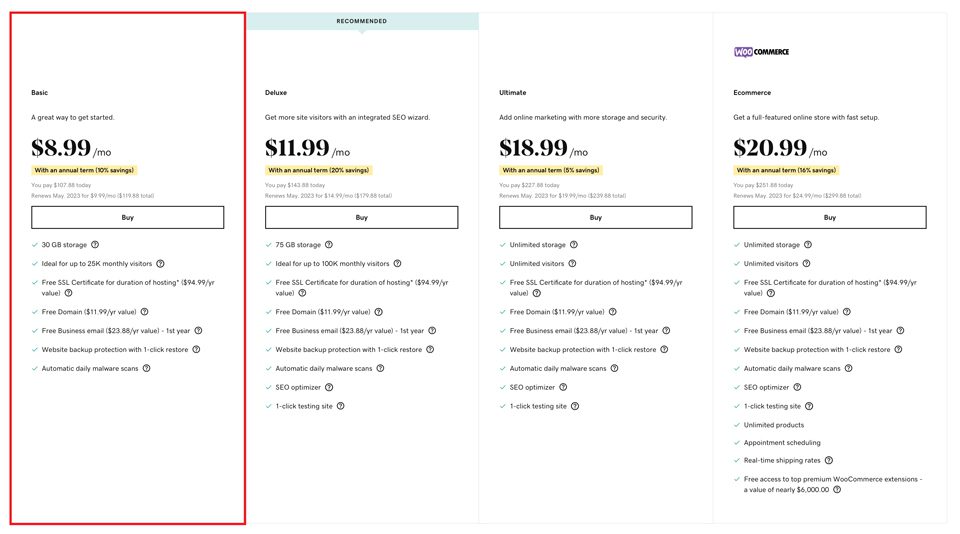This screenshot has width=960, height=534.
Task: Show info for Deluxe SEO optimizer
Action: (329, 388)
